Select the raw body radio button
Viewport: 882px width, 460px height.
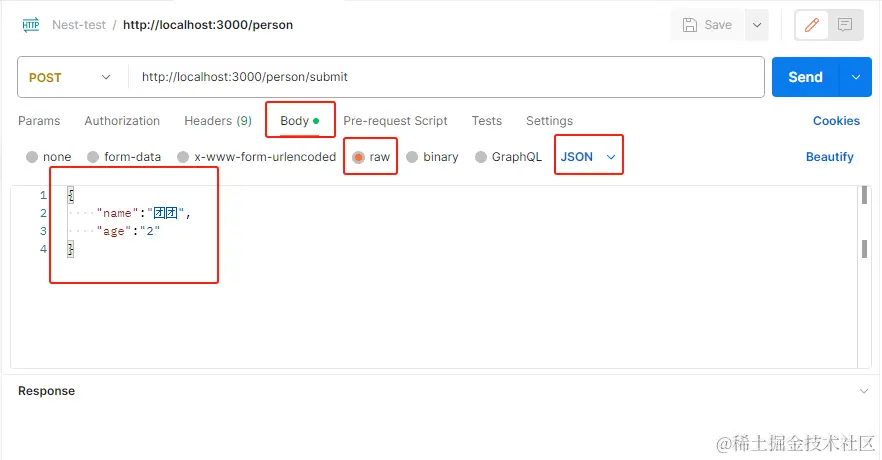[x=358, y=157]
